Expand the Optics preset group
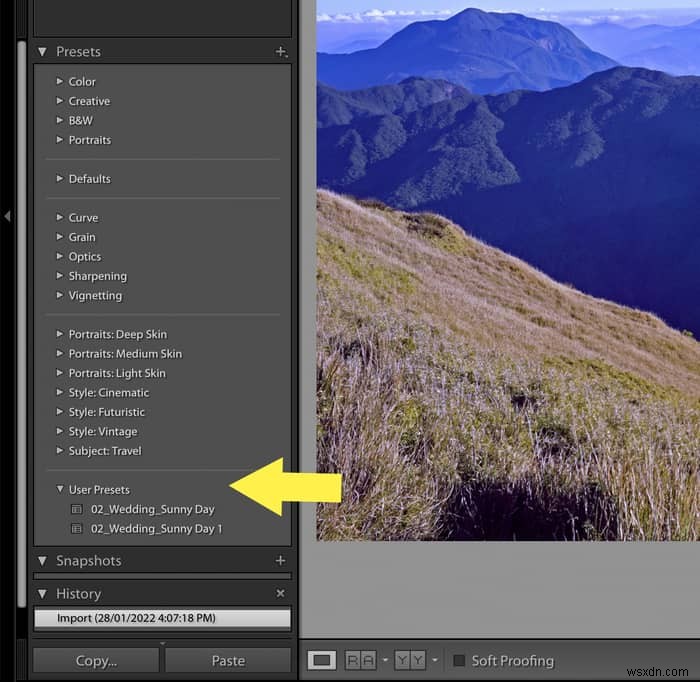This screenshot has height=682, width=700. click(59, 256)
